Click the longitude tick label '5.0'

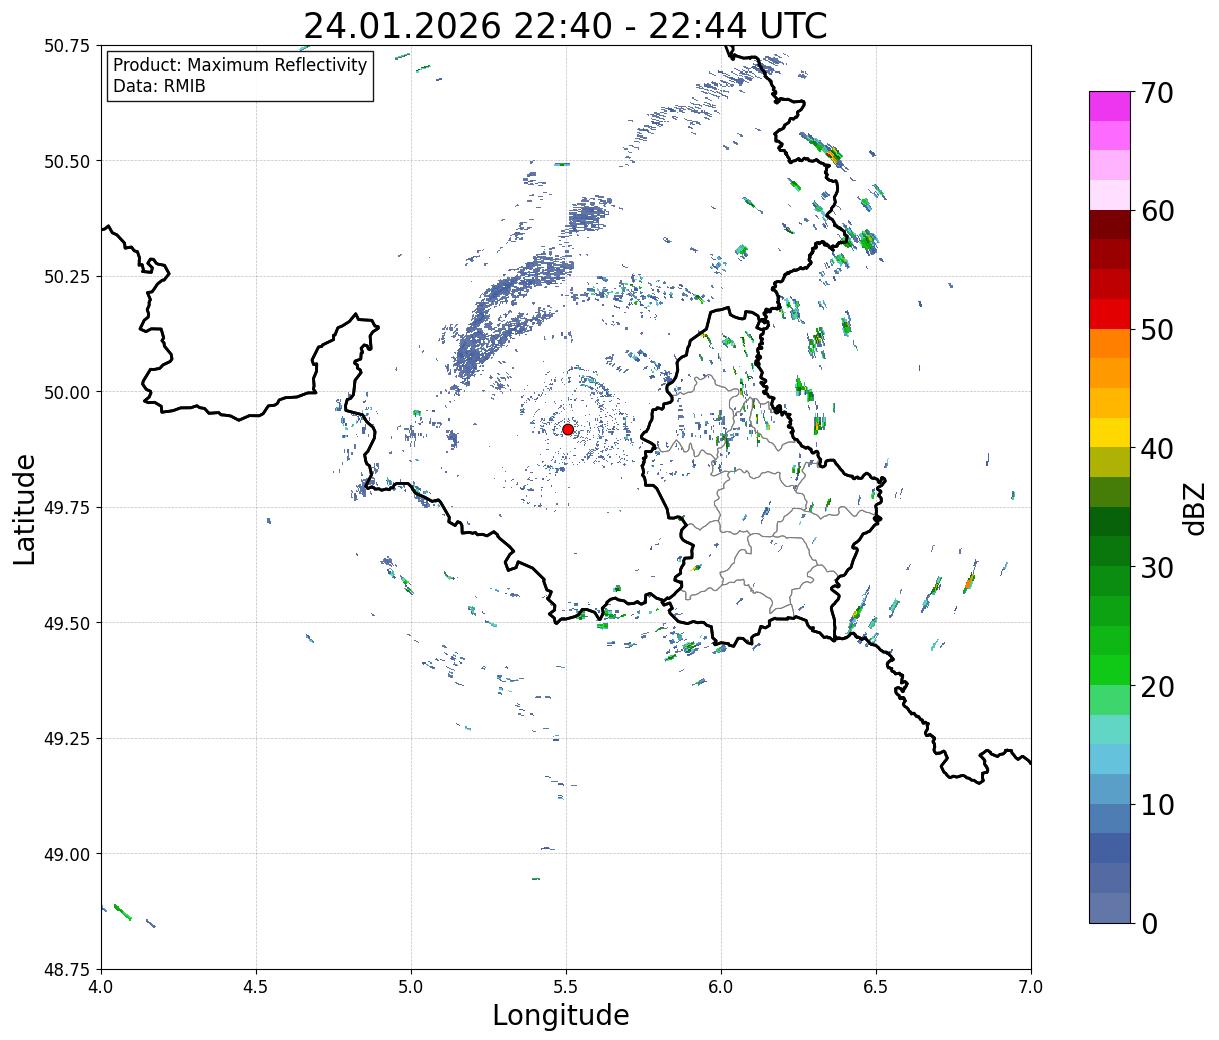click(411, 986)
